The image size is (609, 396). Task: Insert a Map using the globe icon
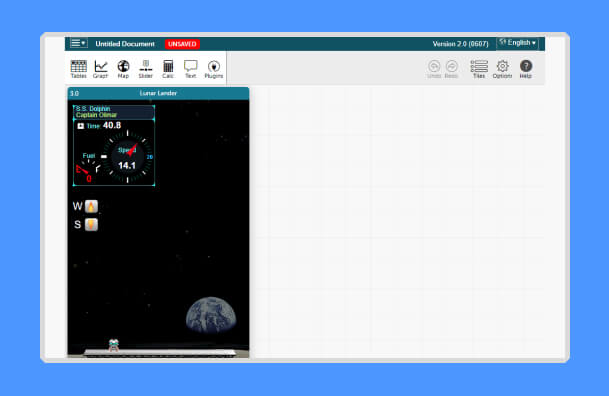(x=123, y=69)
